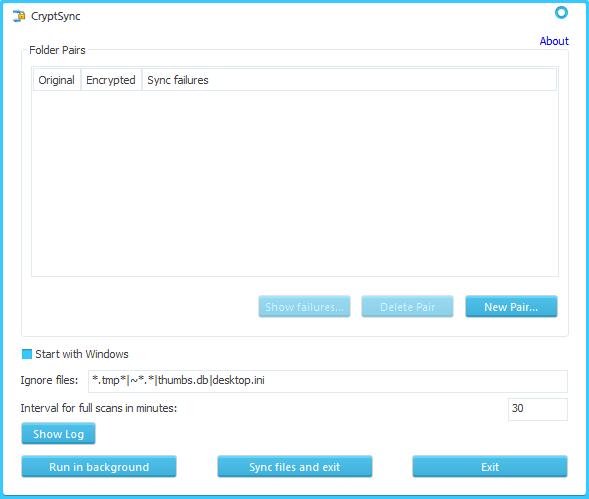Click the Run in background button
Screen dimensions: 589x499
[99, 467]
